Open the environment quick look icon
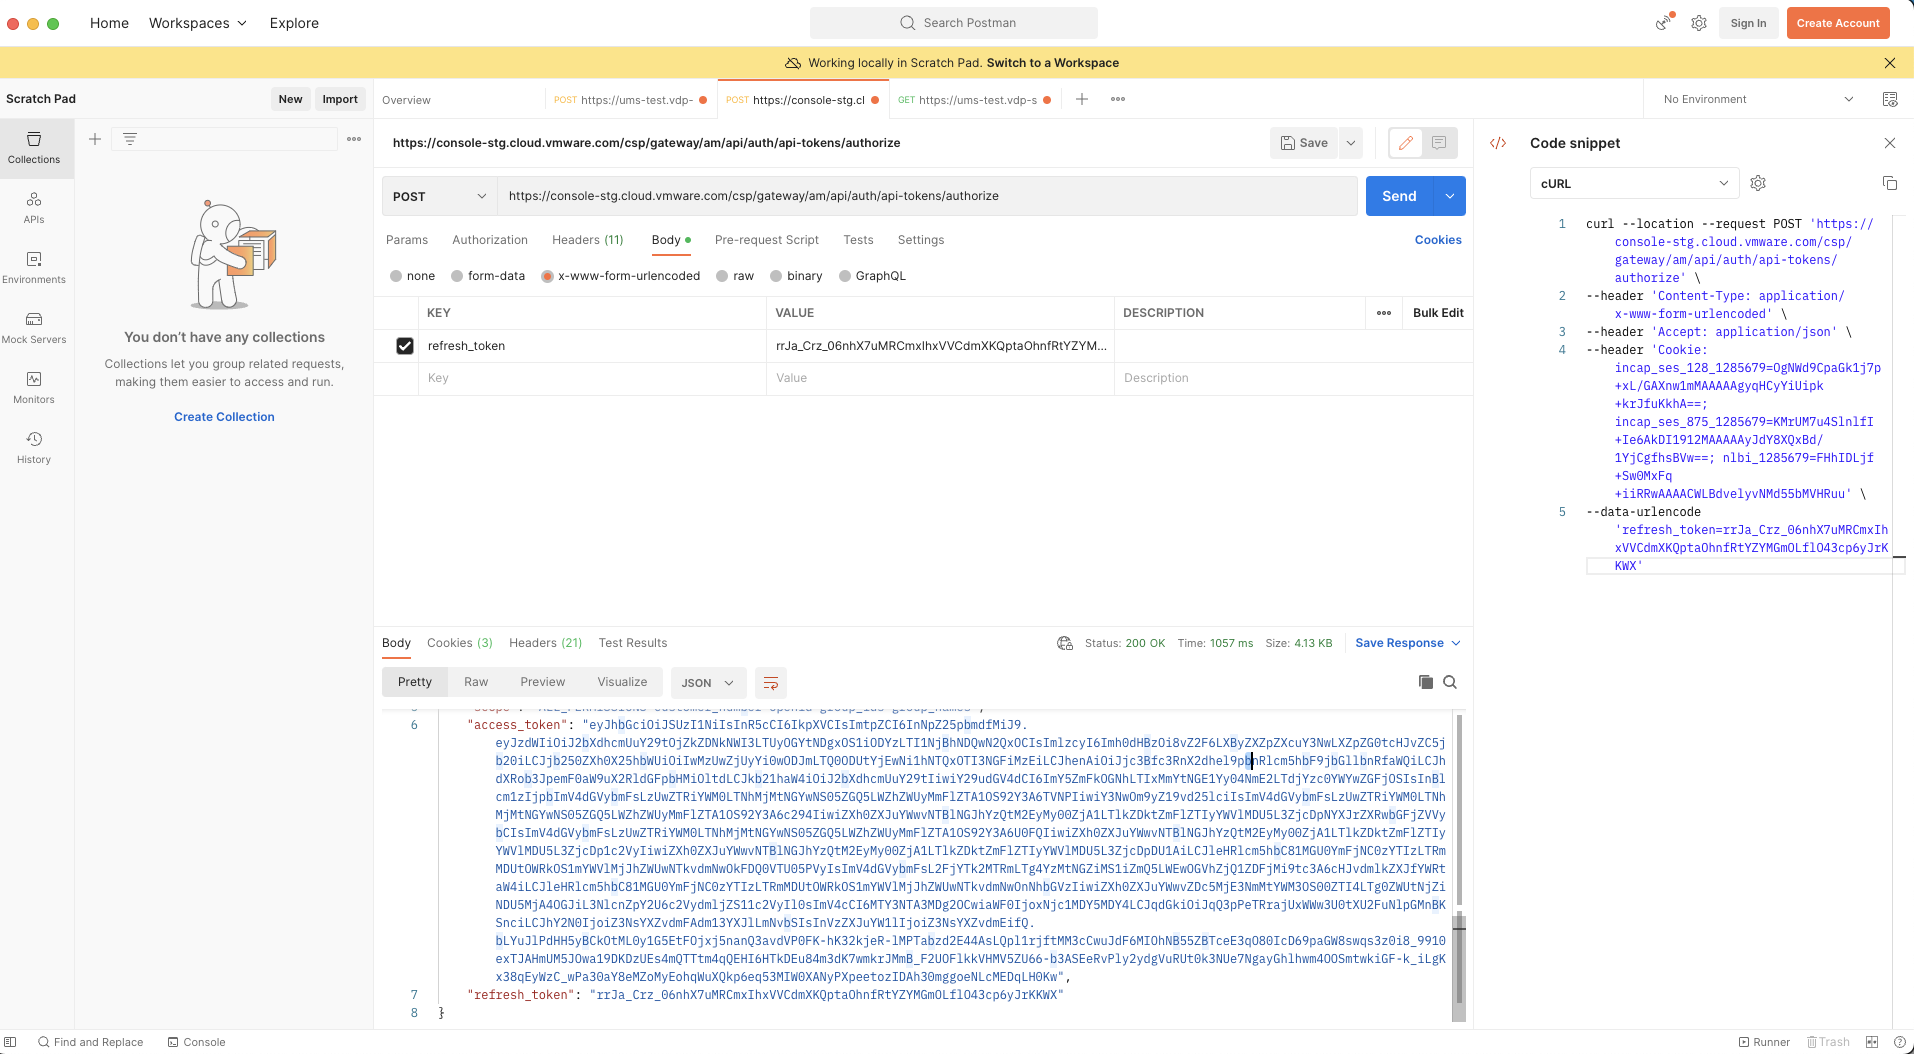This screenshot has width=1914, height=1054. coord(1890,99)
